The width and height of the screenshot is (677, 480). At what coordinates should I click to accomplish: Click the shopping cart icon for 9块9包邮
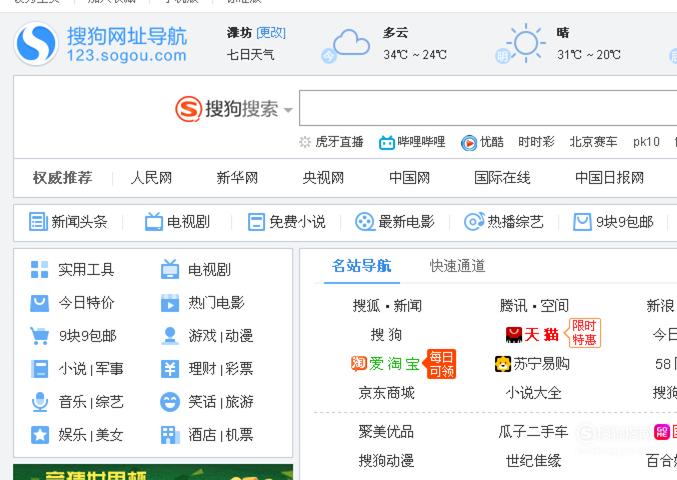click(x=39, y=336)
